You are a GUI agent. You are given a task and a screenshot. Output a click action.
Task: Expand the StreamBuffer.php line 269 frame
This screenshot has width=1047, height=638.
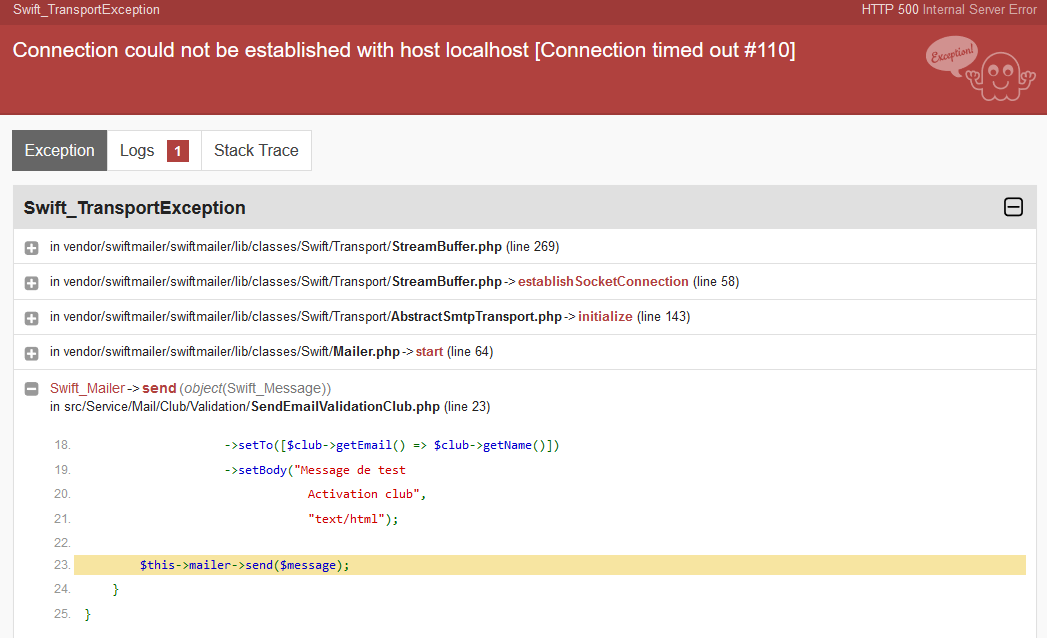[31, 246]
